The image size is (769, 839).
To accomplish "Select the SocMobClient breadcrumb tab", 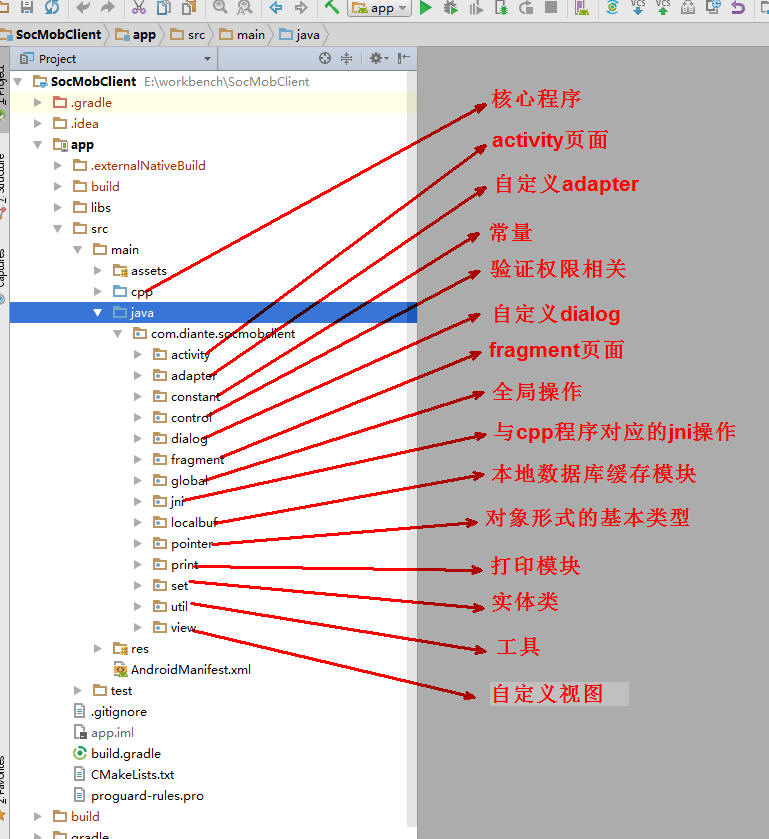I will point(57,34).
